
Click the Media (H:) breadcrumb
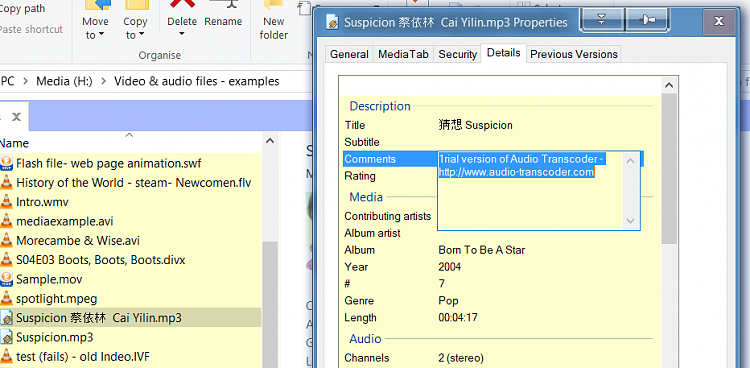[x=64, y=81]
